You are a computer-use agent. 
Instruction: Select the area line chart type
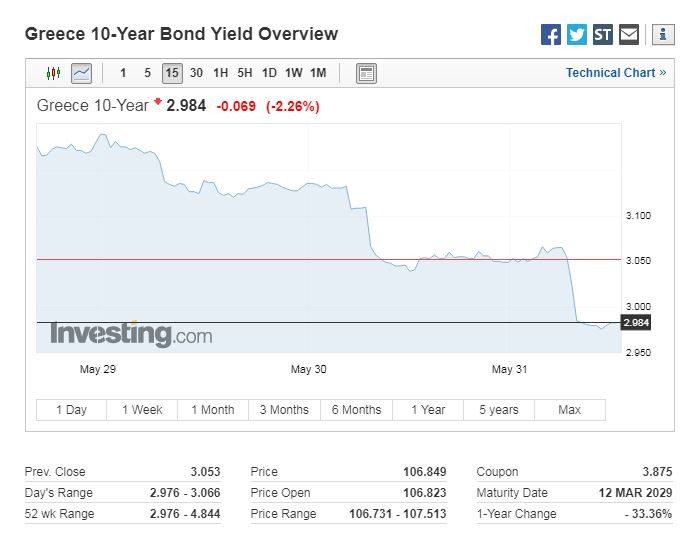coord(82,73)
